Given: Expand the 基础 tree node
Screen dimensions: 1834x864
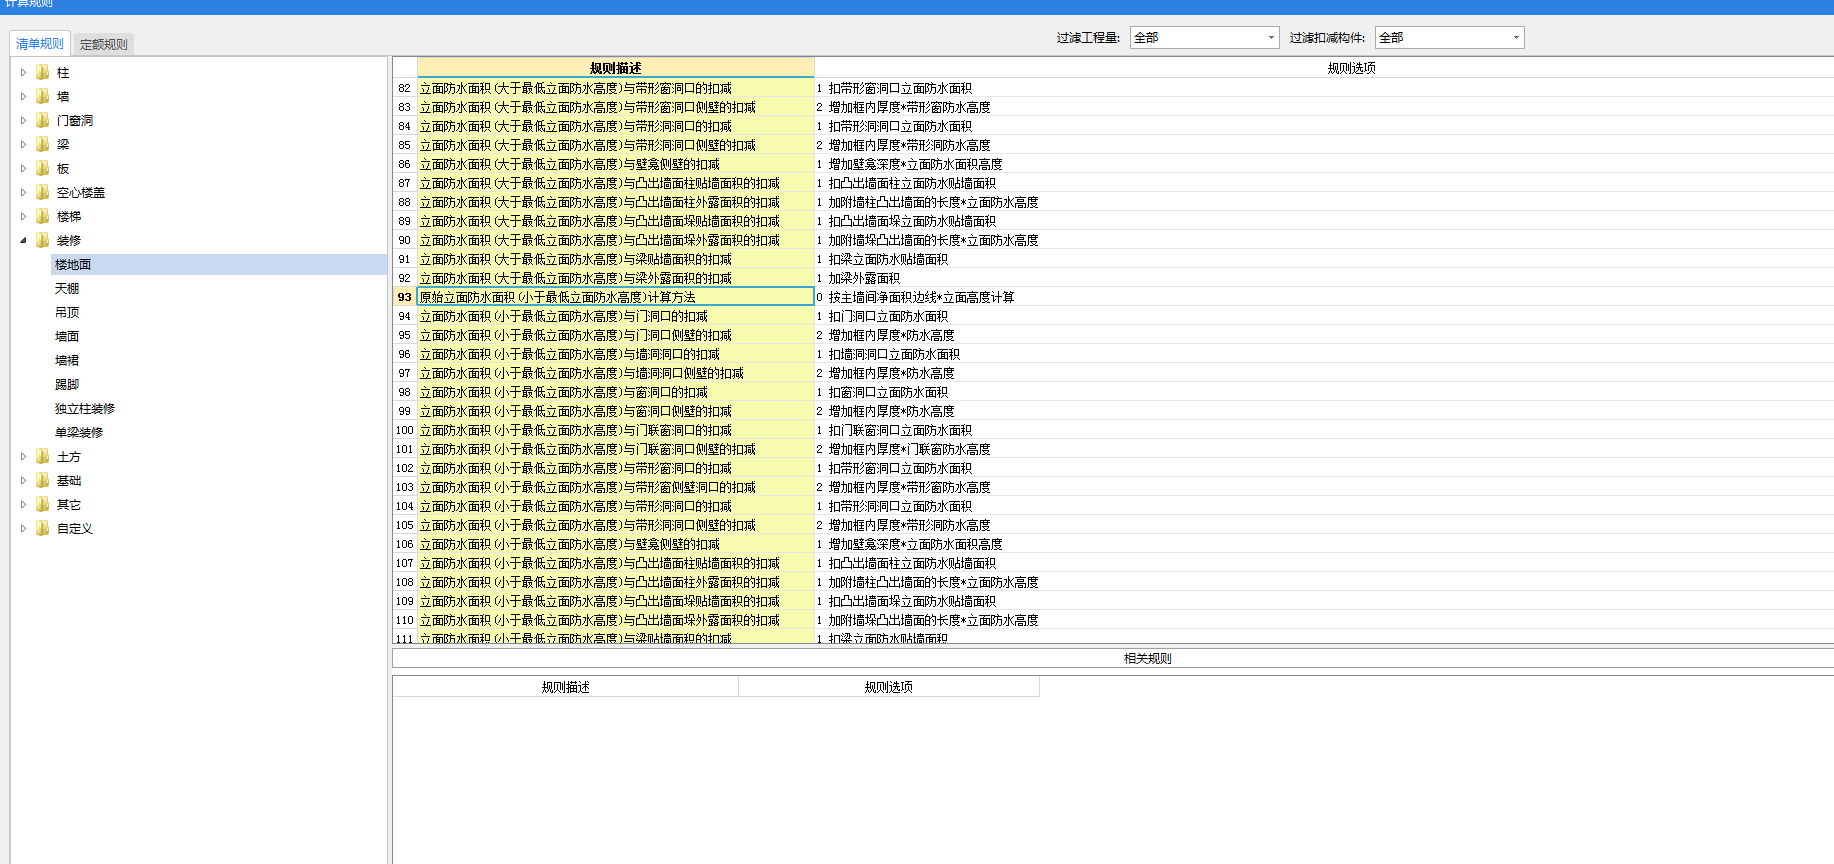Looking at the screenshot, I should (x=23, y=480).
